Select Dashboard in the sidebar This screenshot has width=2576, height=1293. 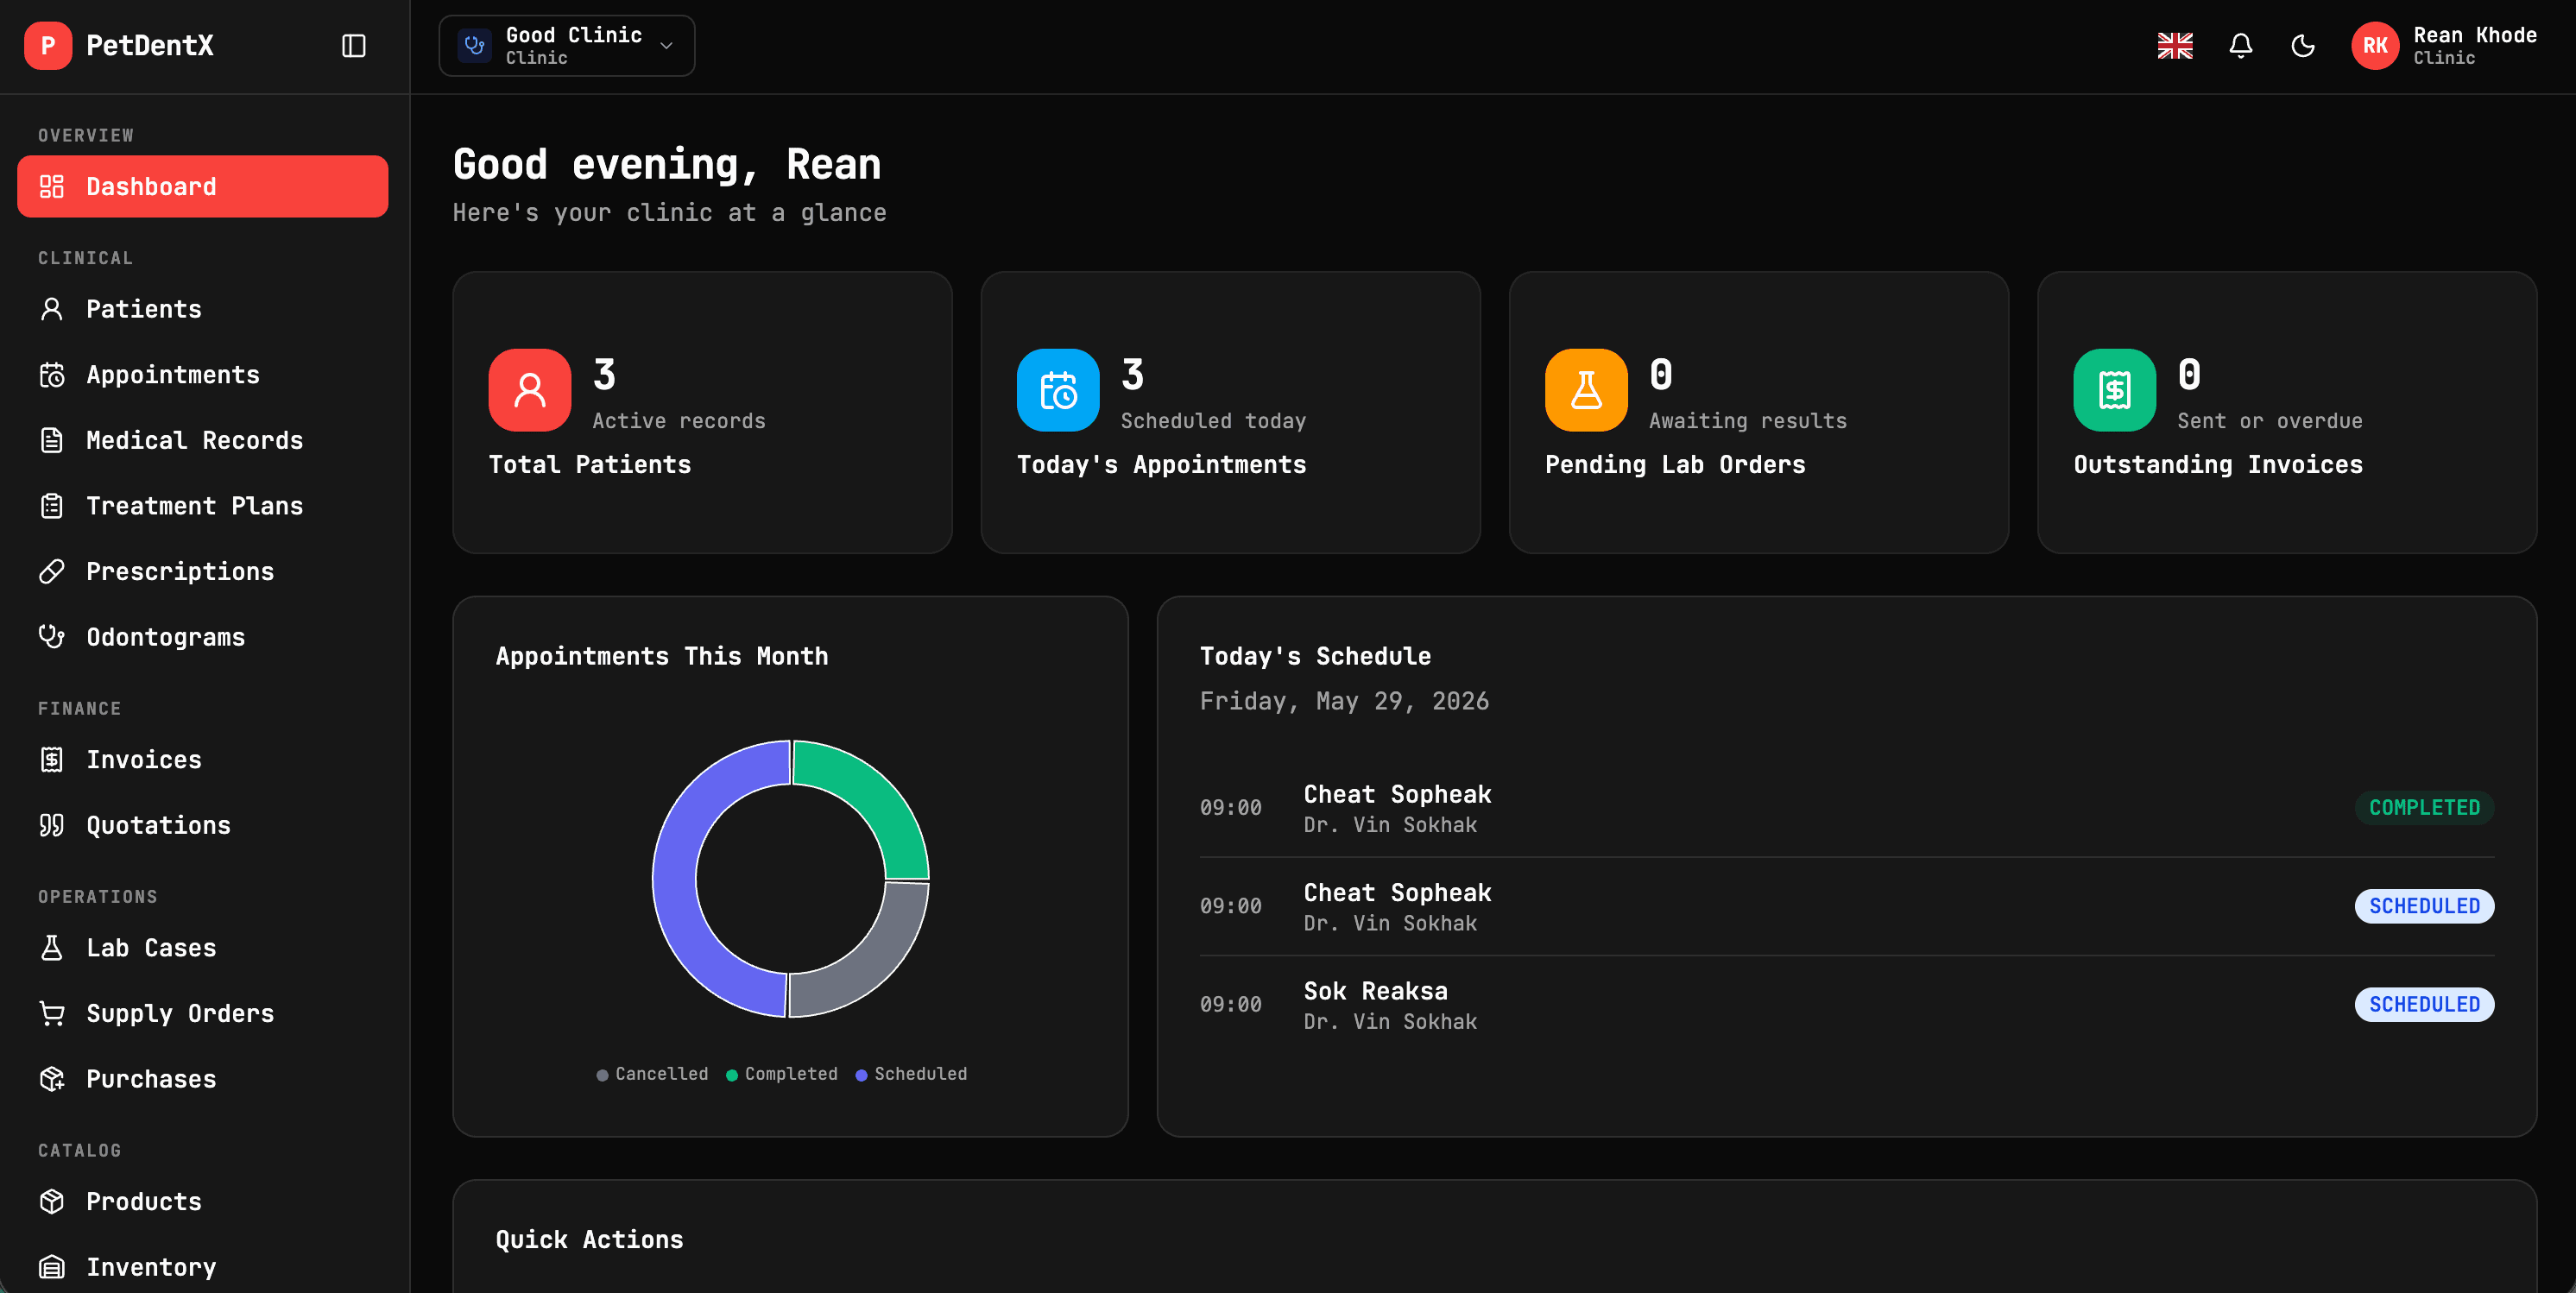pos(202,186)
